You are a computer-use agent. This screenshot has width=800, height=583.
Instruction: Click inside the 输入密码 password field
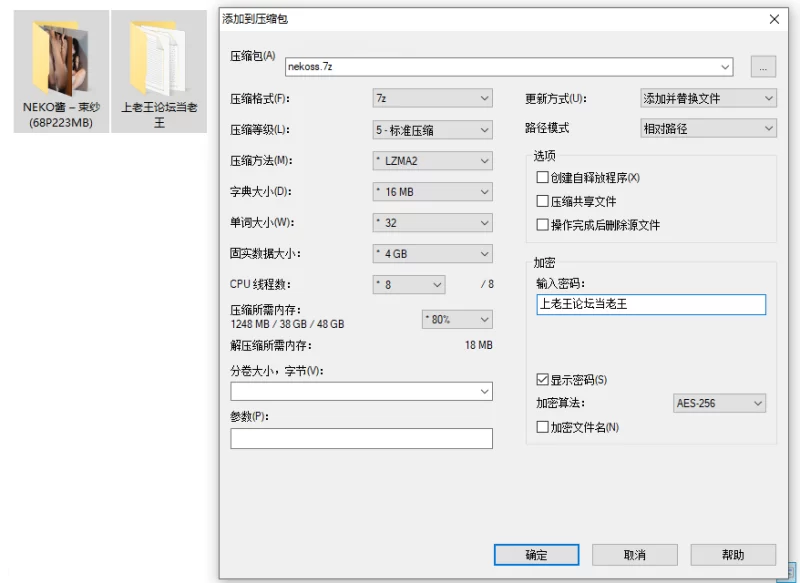(651, 304)
